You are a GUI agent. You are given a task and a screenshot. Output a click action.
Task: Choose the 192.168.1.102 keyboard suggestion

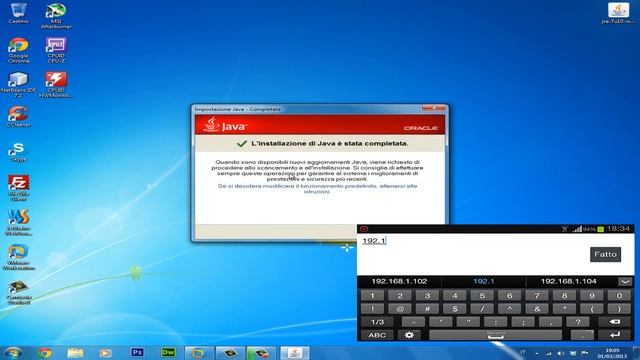pos(399,281)
